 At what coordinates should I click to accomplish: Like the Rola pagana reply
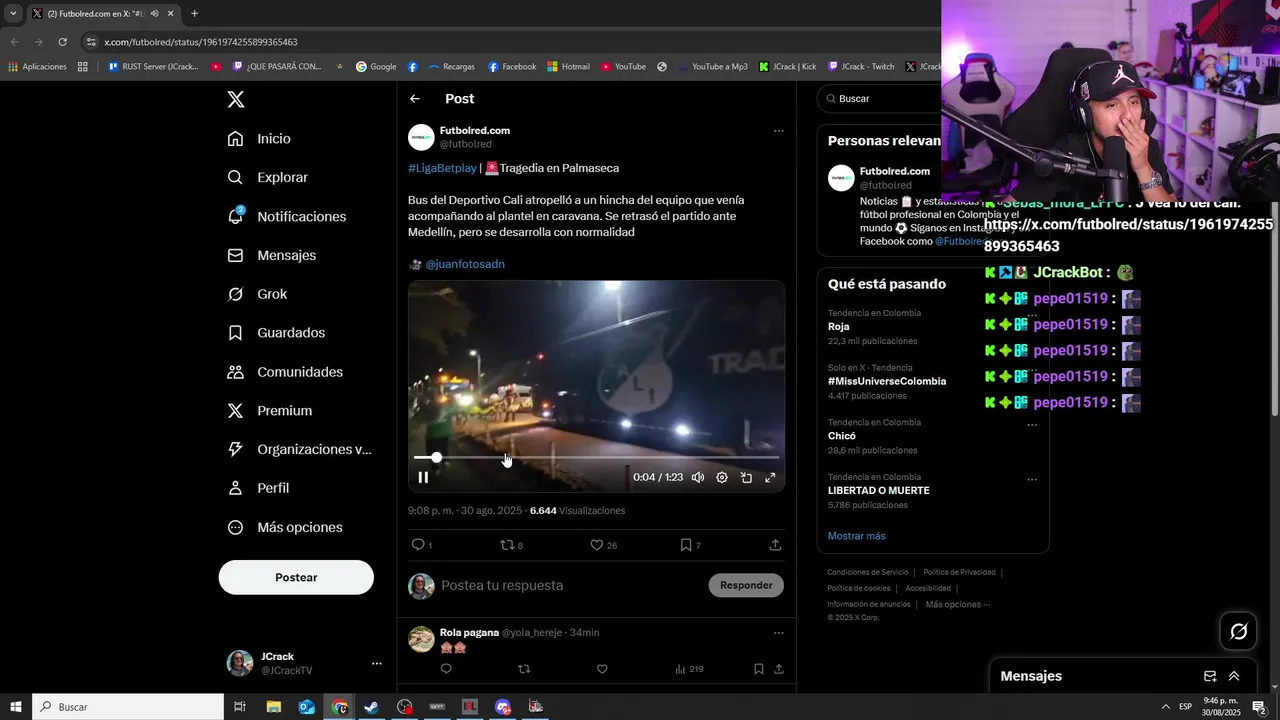click(x=602, y=669)
